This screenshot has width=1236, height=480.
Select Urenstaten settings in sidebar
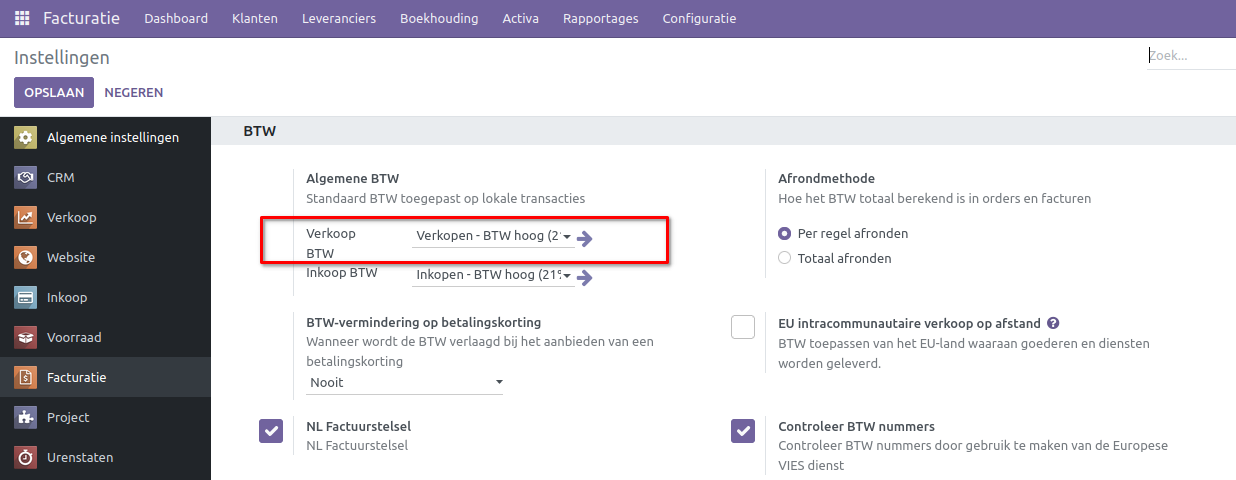pyautogui.click(x=105, y=457)
